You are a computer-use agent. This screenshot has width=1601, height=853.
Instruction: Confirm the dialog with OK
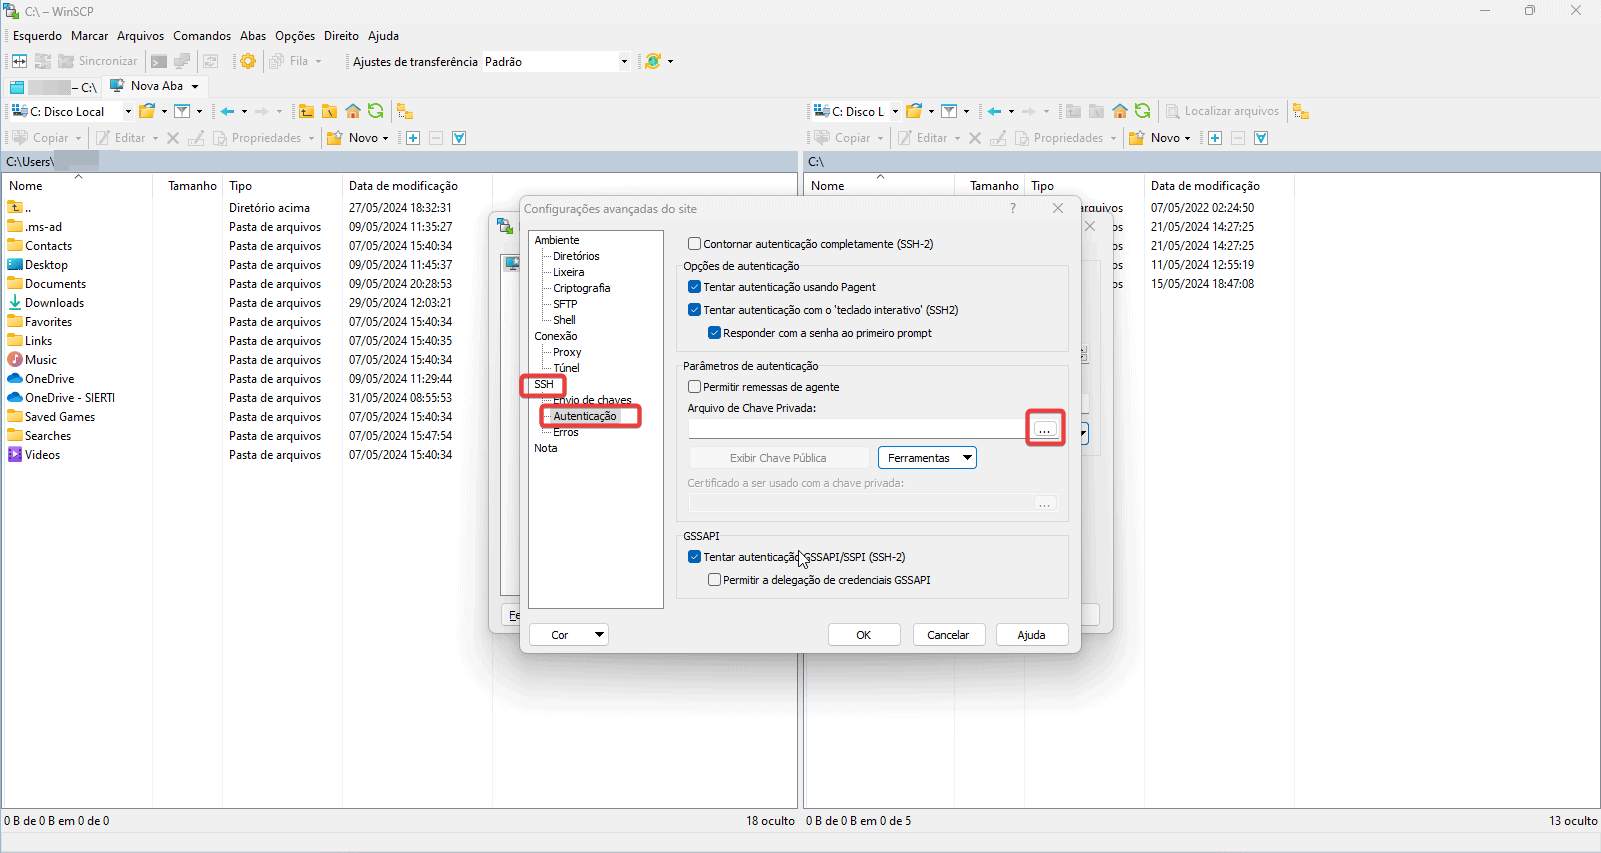pyautogui.click(x=863, y=635)
